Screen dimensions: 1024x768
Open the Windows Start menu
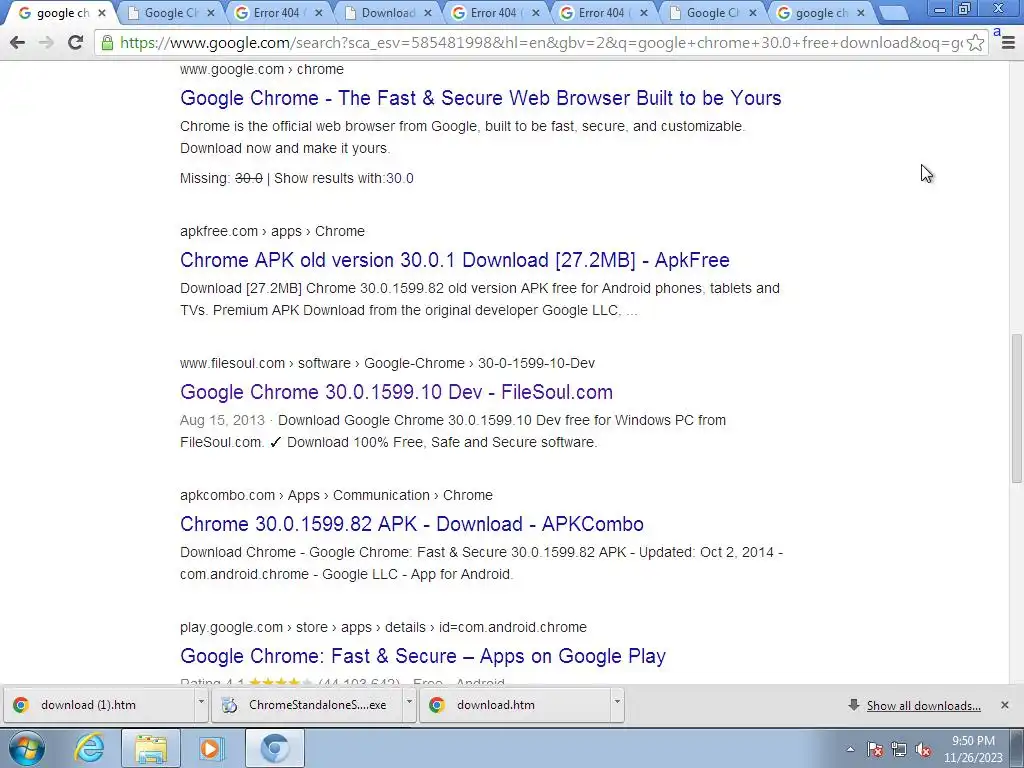click(x=27, y=748)
